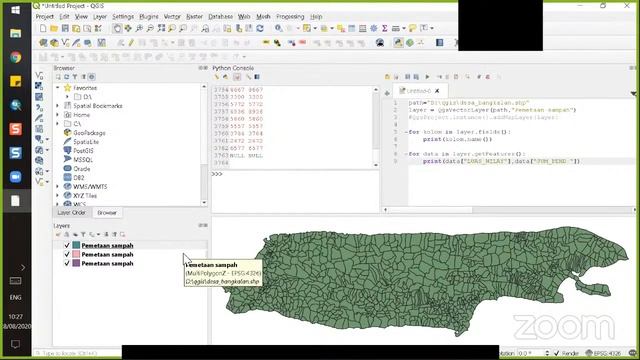The width and height of the screenshot is (640, 360).
Task: Open the Processing menu
Action: click(290, 16)
